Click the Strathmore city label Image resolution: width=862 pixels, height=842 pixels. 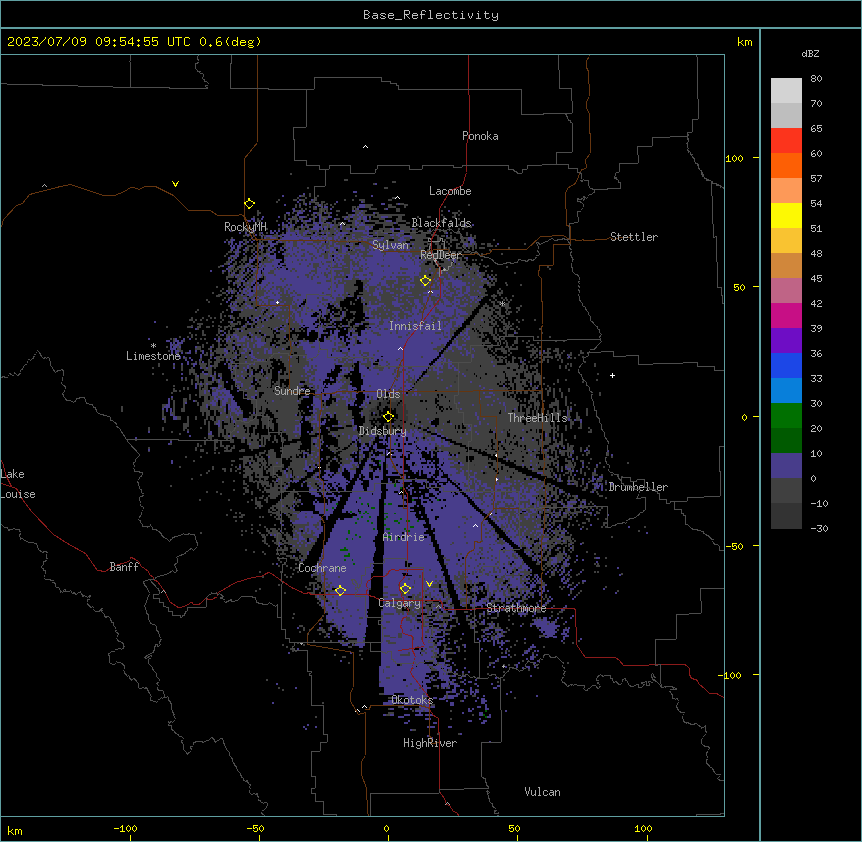[x=516, y=608]
